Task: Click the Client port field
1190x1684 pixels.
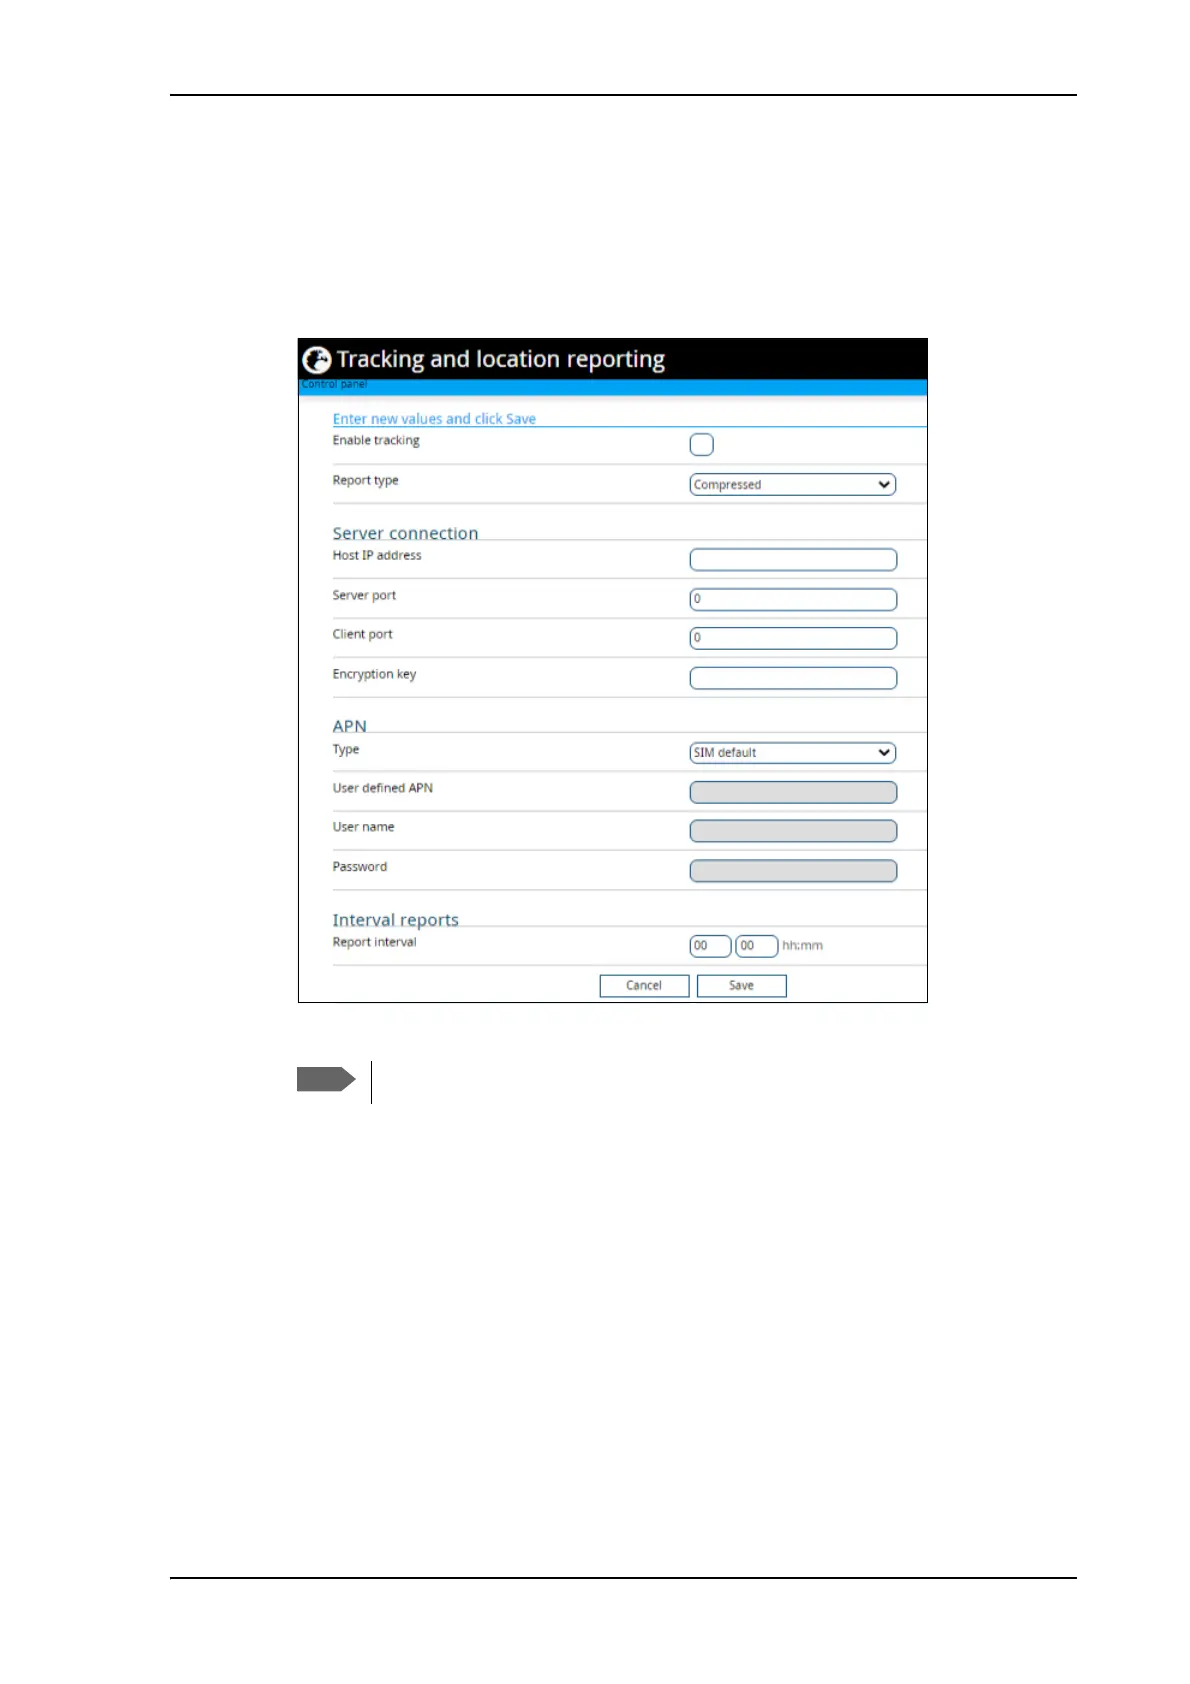Action: 793,638
